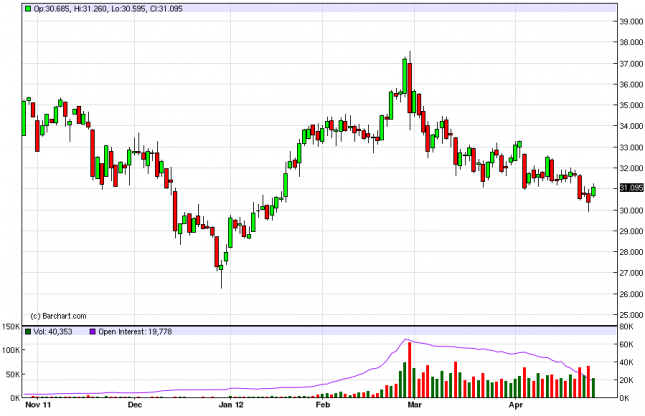Click the 'Jan 12' date axis label

click(x=231, y=405)
